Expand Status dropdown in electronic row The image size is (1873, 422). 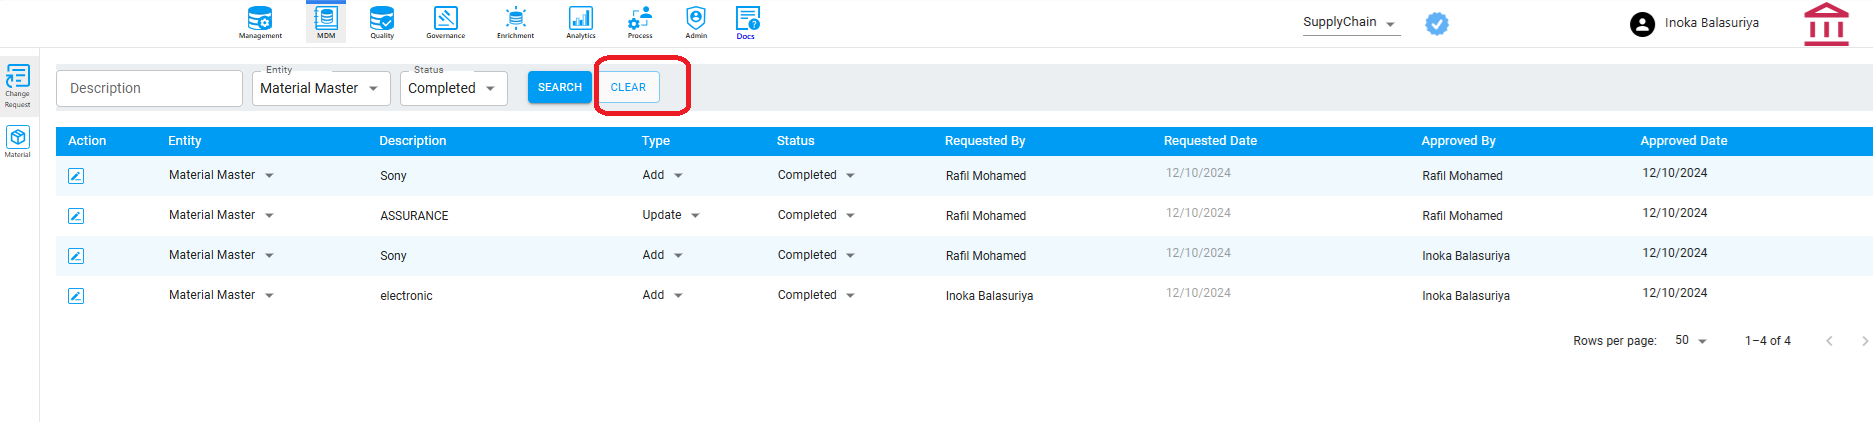point(850,295)
